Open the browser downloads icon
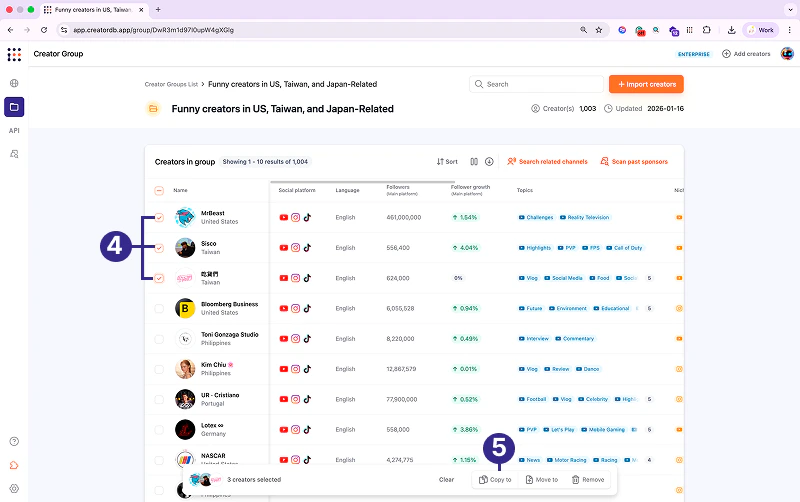Viewport: 800px width, 502px height. click(x=731, y=30)
